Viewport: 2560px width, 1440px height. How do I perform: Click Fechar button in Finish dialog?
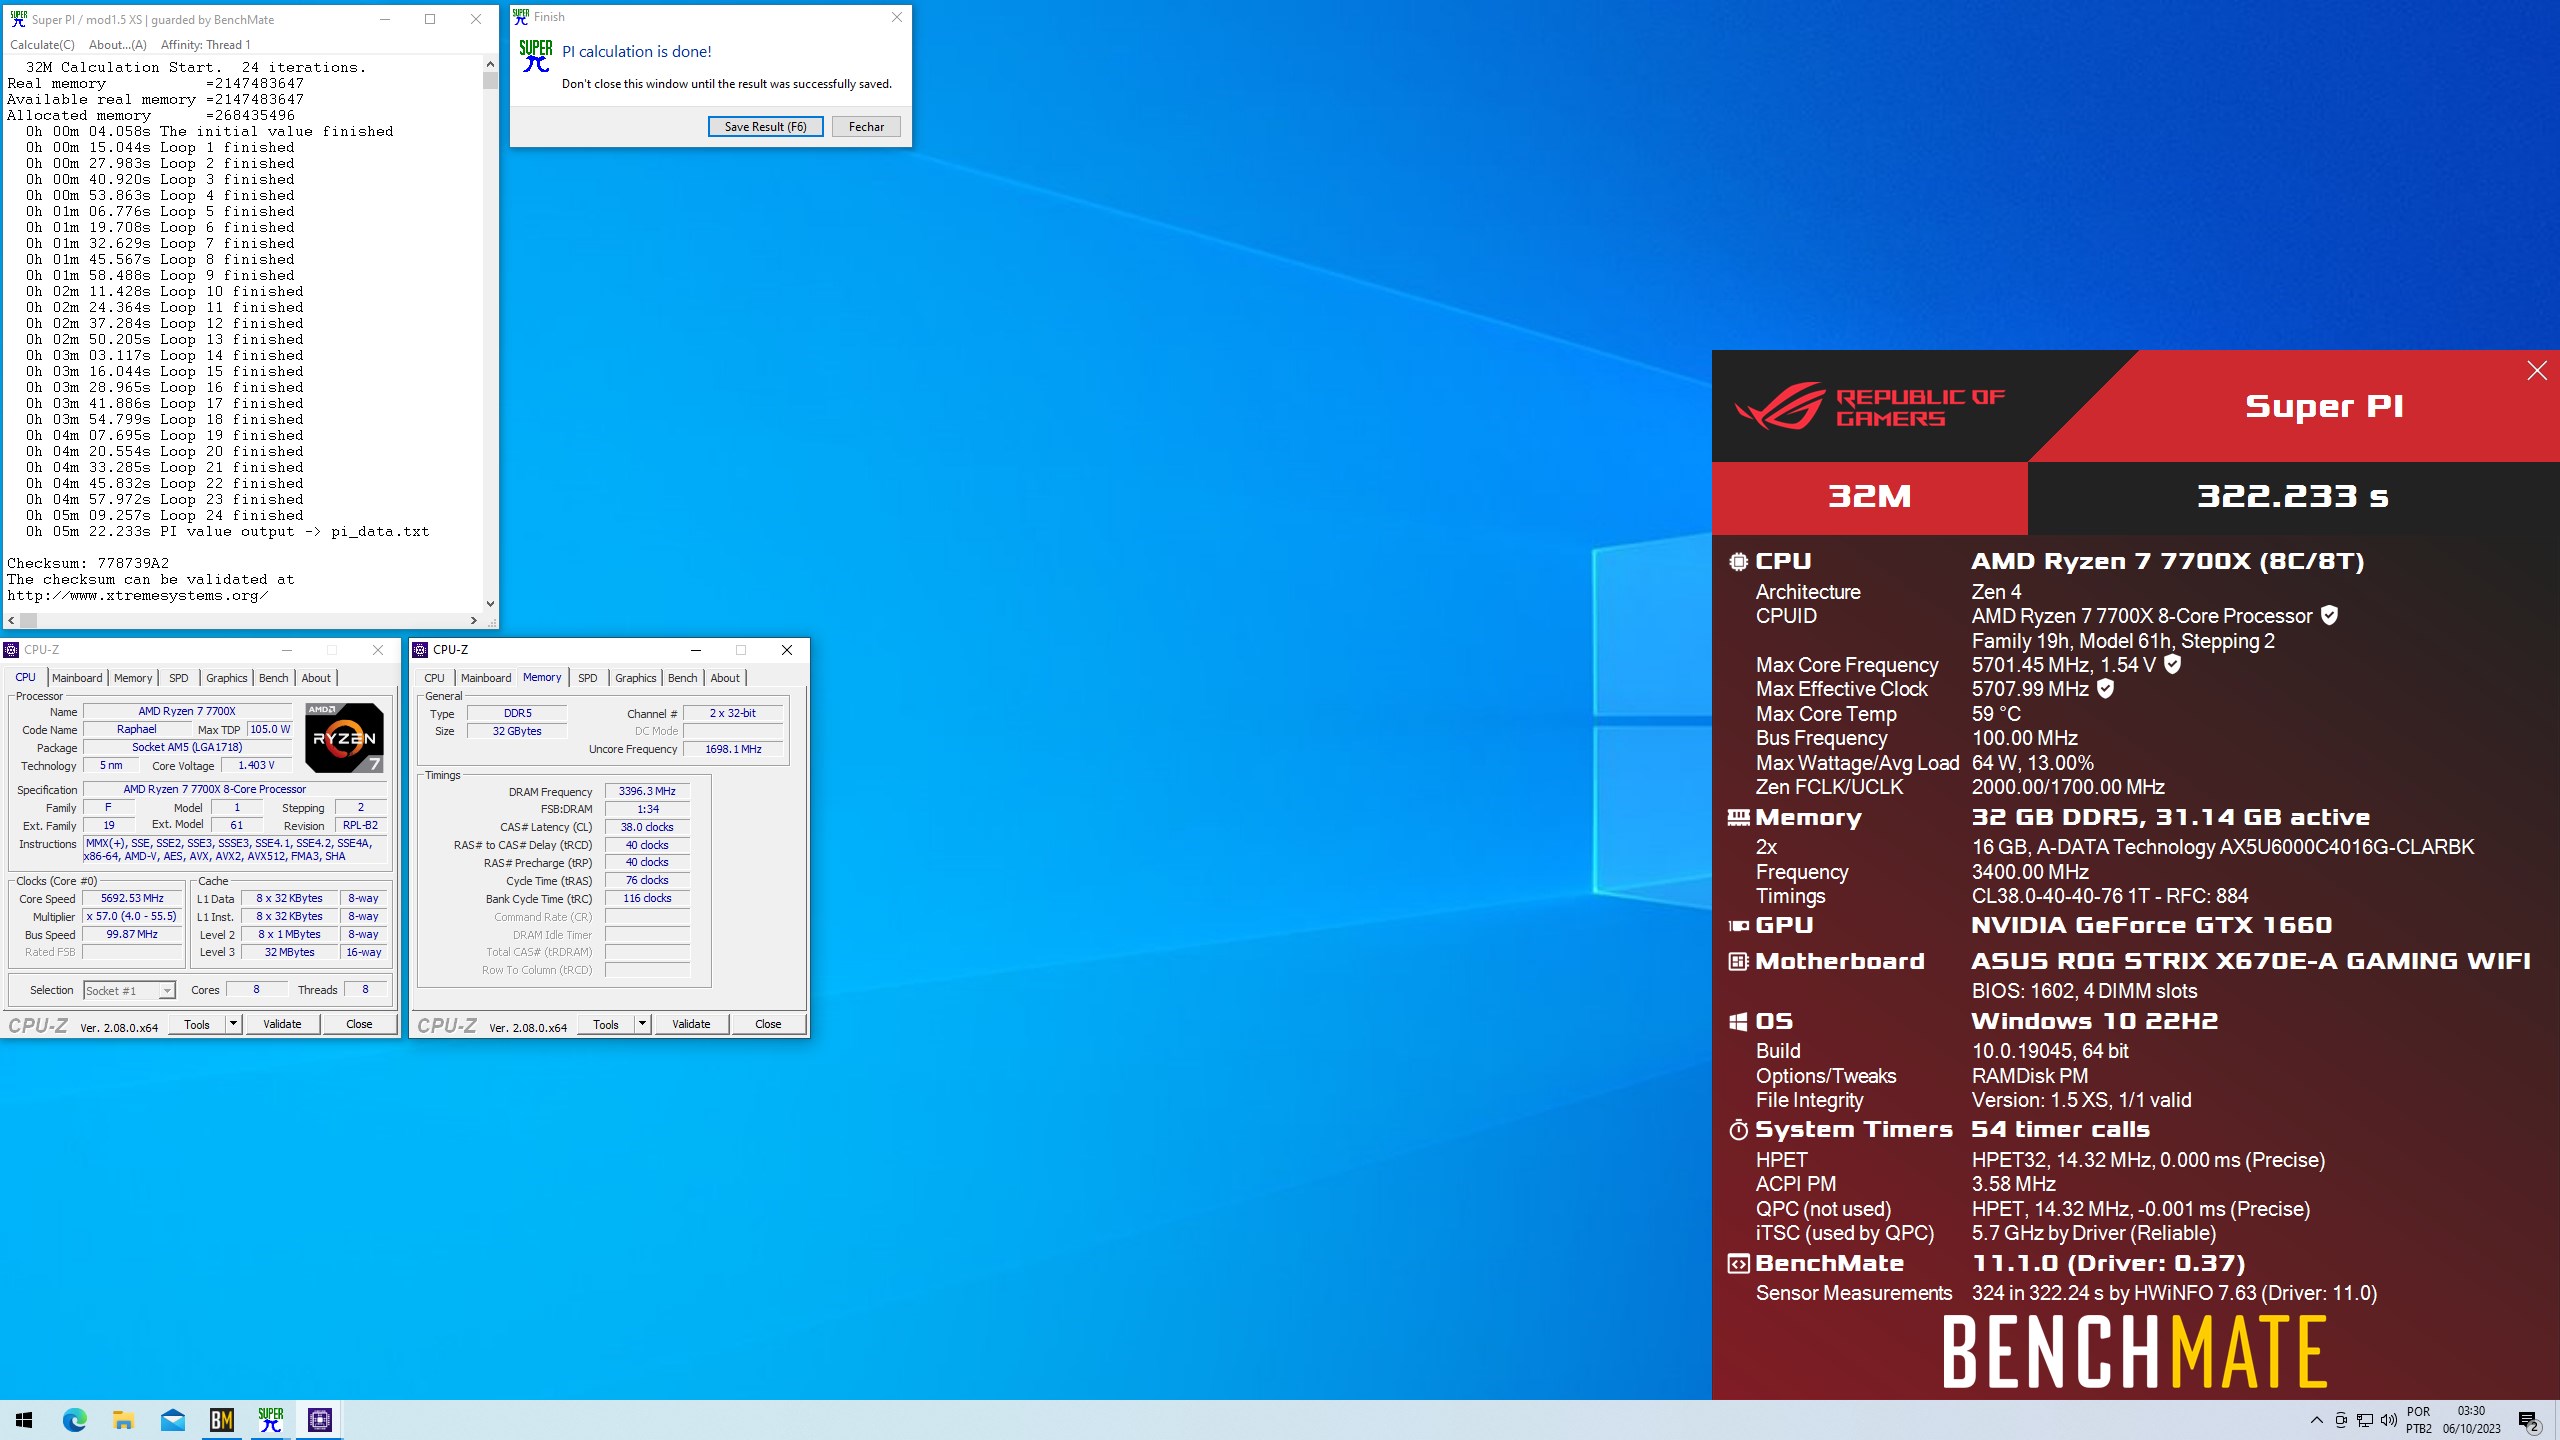pos(866,127)
